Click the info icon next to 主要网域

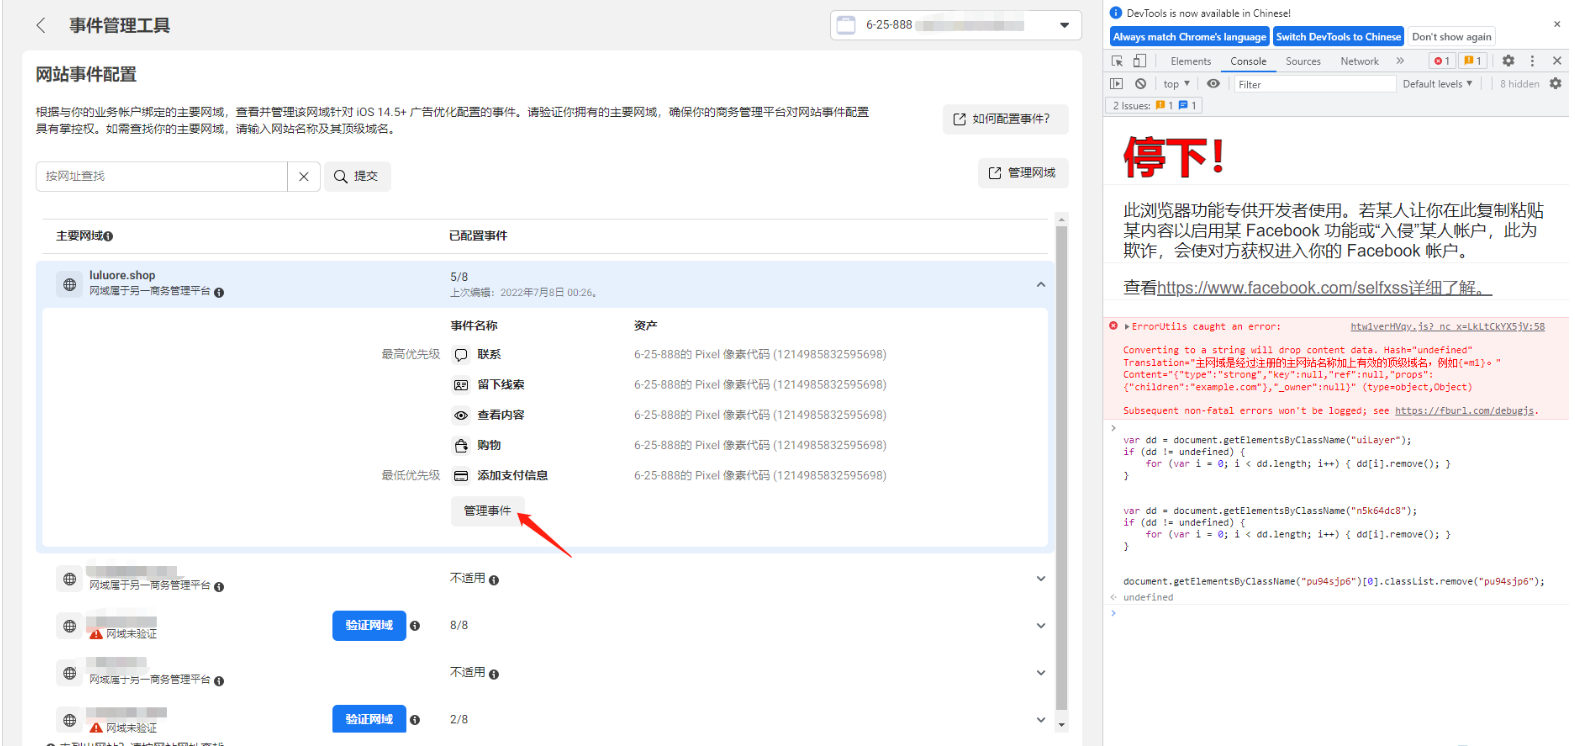click(109, 236)
